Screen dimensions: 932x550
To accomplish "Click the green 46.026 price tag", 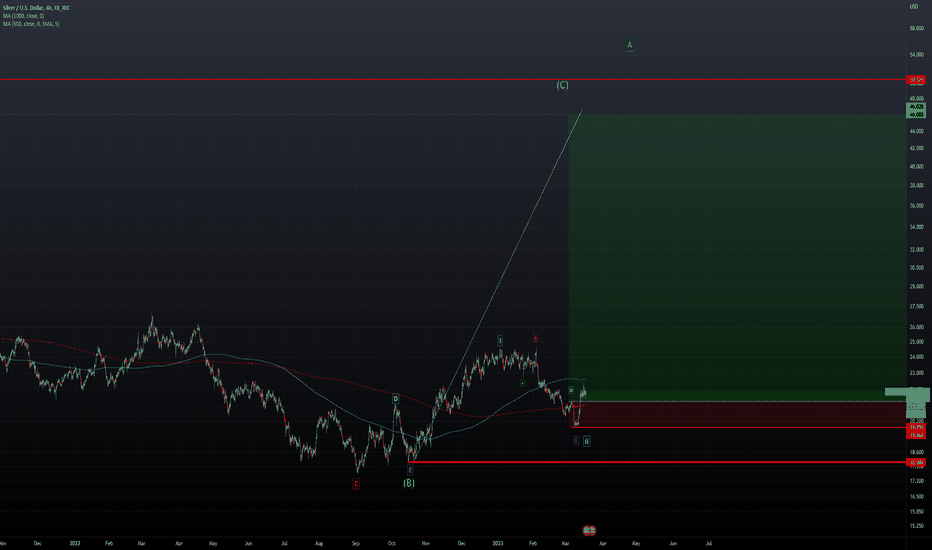I will (916, 106).
